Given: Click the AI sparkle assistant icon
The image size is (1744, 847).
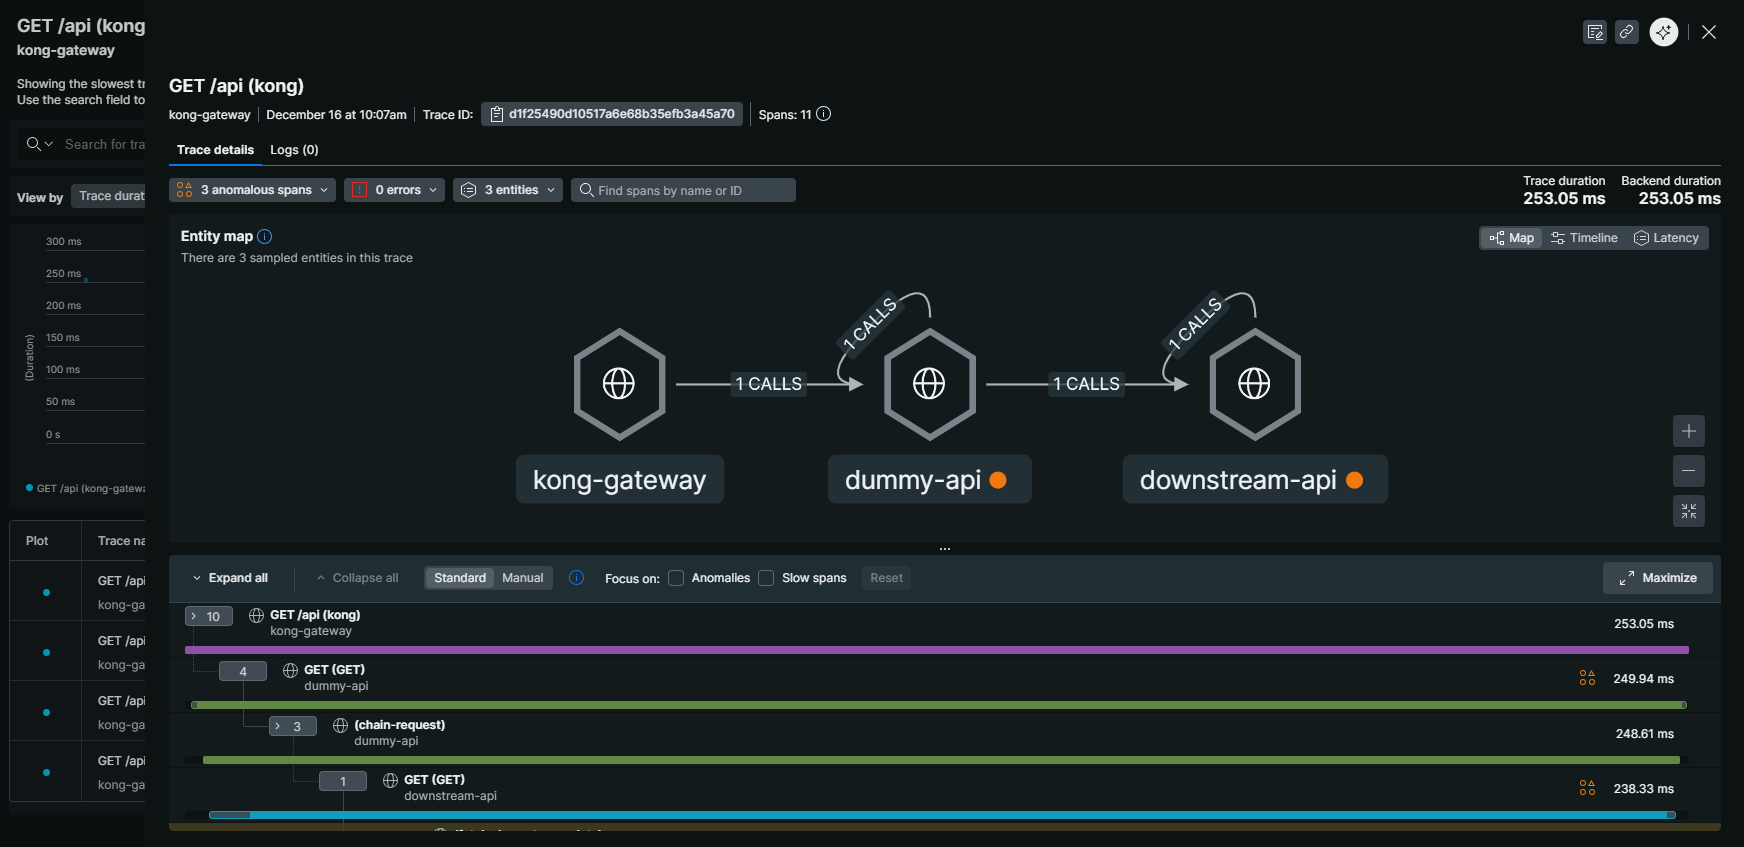Looking at the screenshot, I should pos(1664,32).
